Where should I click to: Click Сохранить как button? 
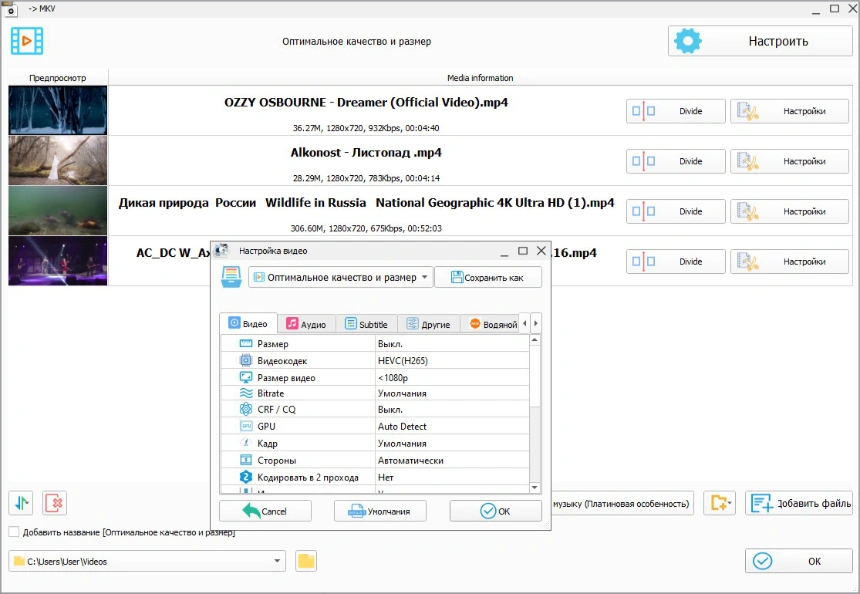coord(488,278)
